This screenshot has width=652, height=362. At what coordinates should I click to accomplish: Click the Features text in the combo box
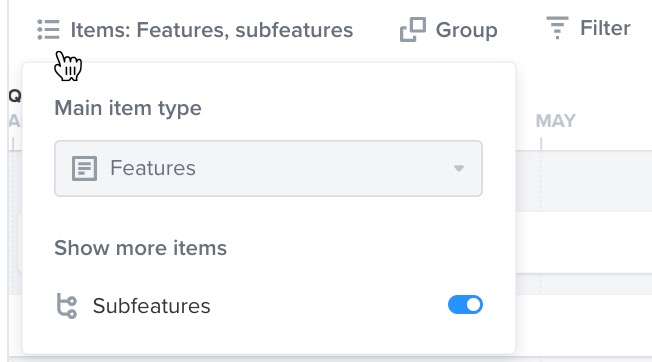pos(153,168)
